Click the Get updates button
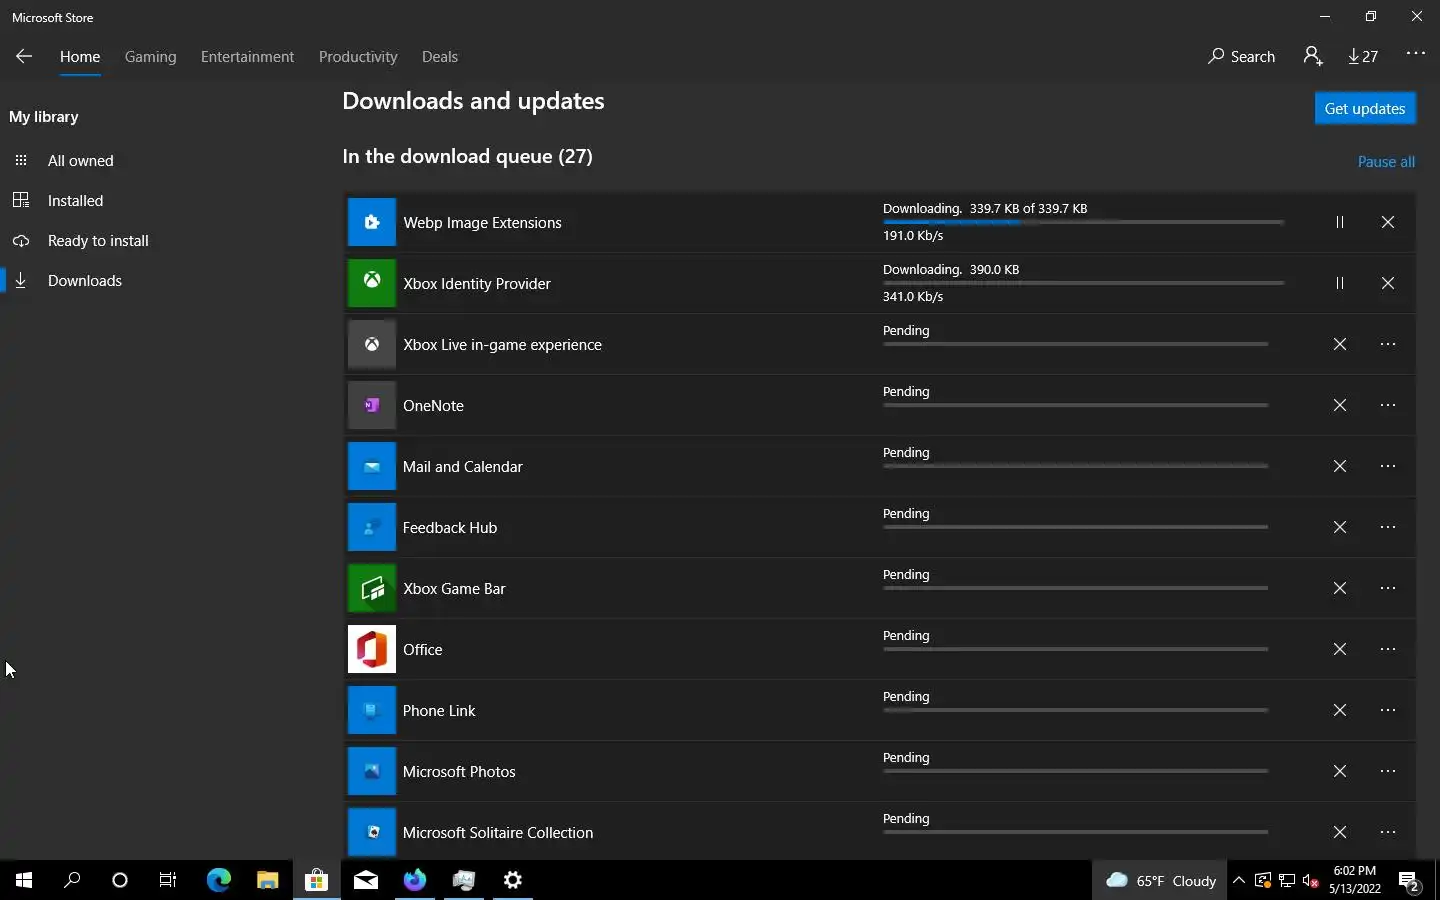Image resolution: width=1440 pixels, height=900 pixels. click(1365, 108)
